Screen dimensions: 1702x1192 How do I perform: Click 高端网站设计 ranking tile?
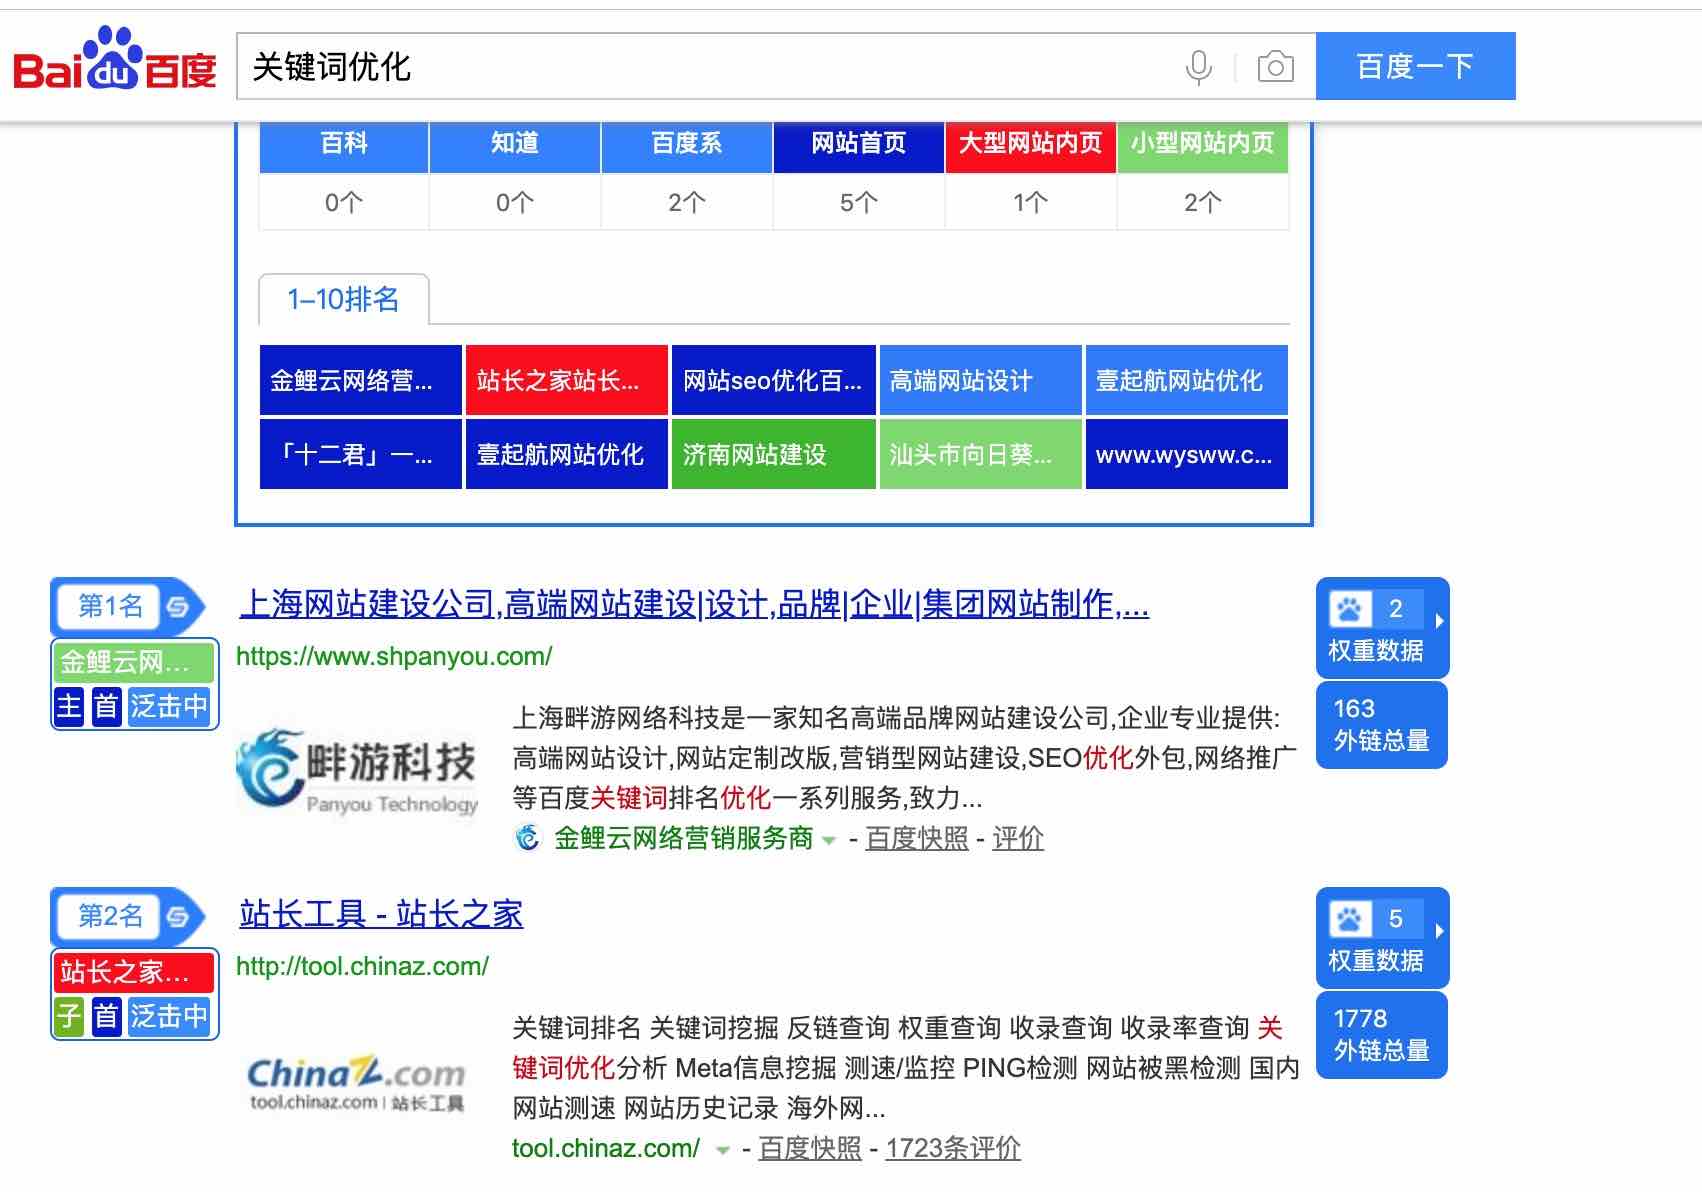point(981,380)
